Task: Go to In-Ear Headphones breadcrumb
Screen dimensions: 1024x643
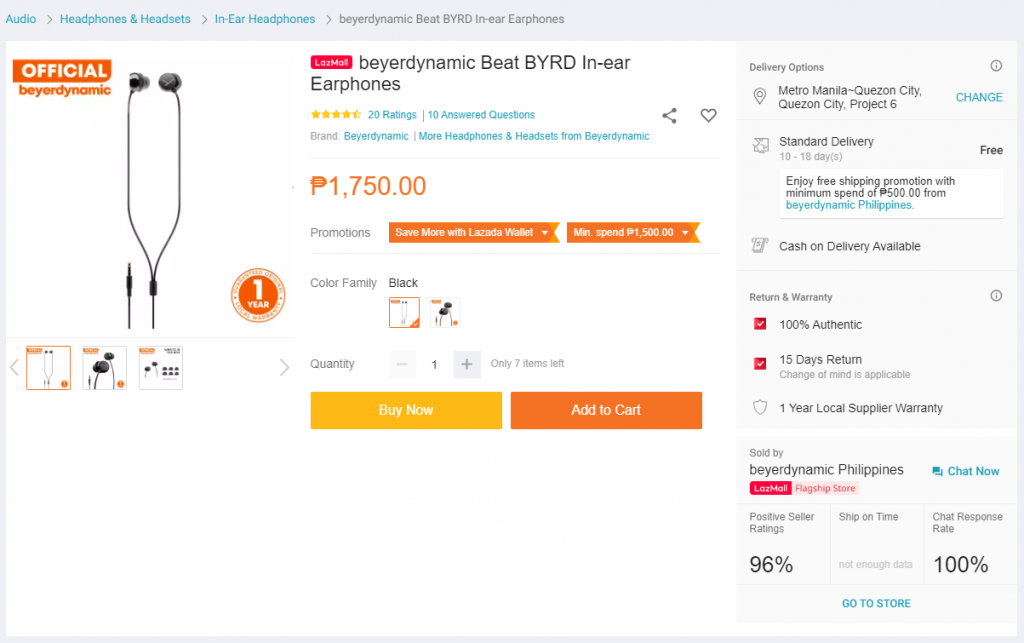Action: (x=265, y=19)
